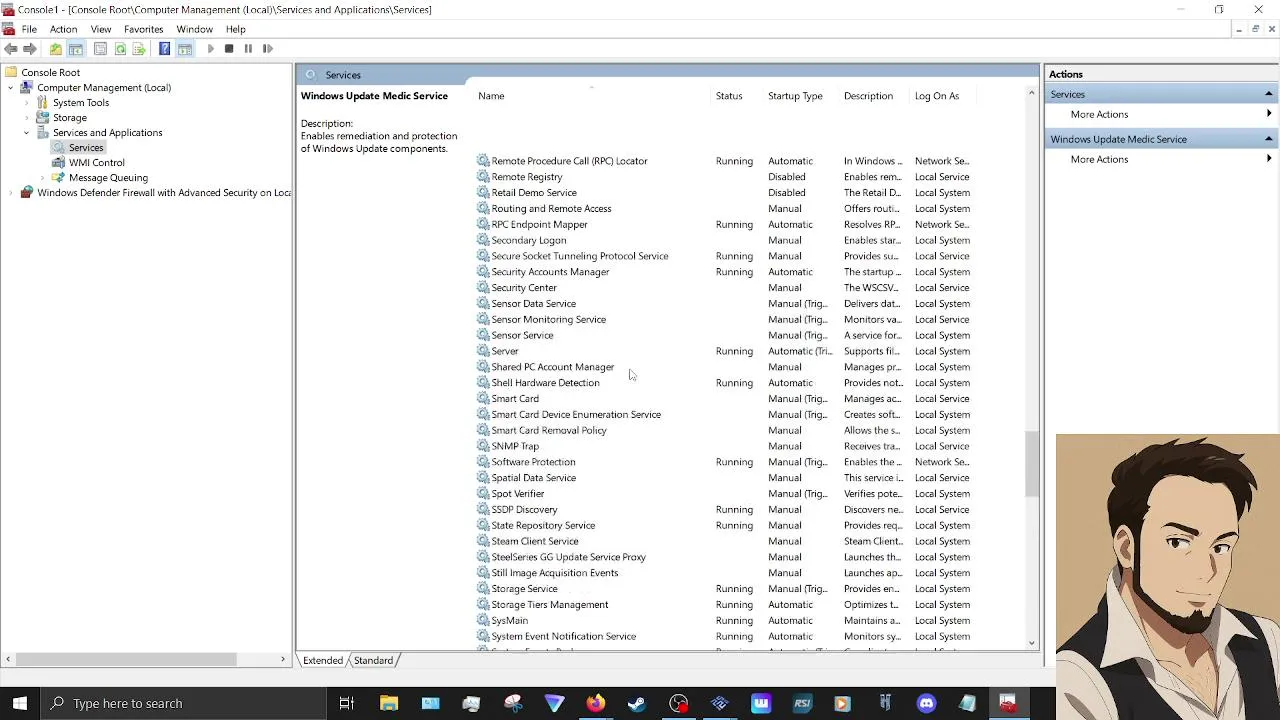The image size is (1280, 720).
Task: Open the File menu
Action: click(x=29, y=29)
